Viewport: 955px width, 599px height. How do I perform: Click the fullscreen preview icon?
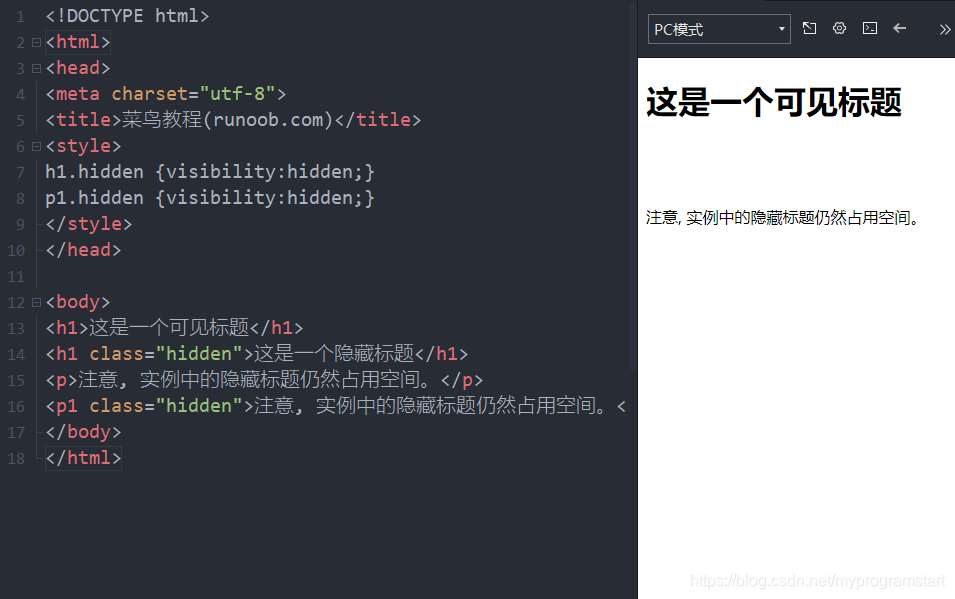point(809,28)
